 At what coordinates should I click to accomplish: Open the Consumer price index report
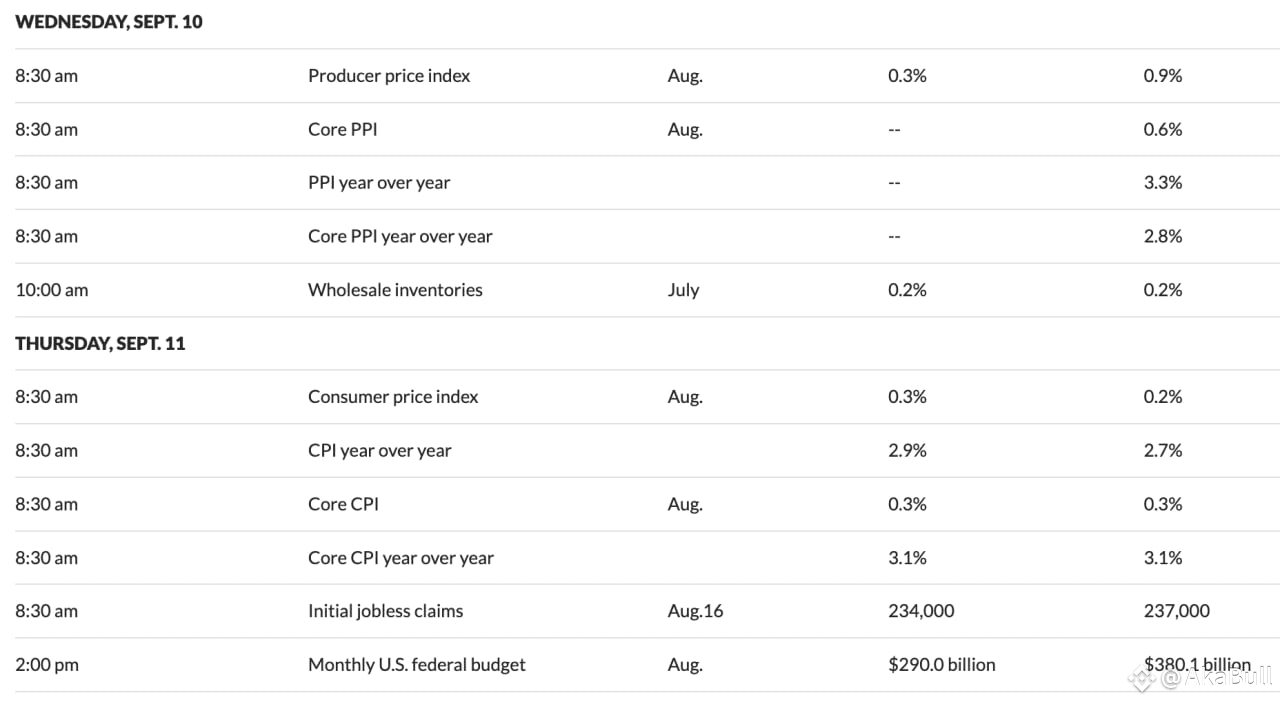(393, 397)
